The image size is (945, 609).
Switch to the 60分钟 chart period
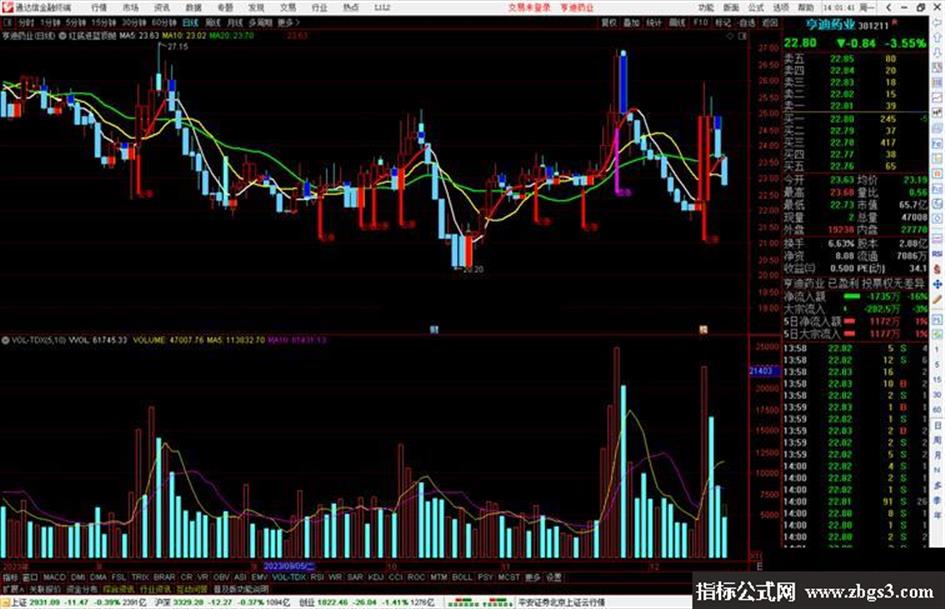coord(164,22)
